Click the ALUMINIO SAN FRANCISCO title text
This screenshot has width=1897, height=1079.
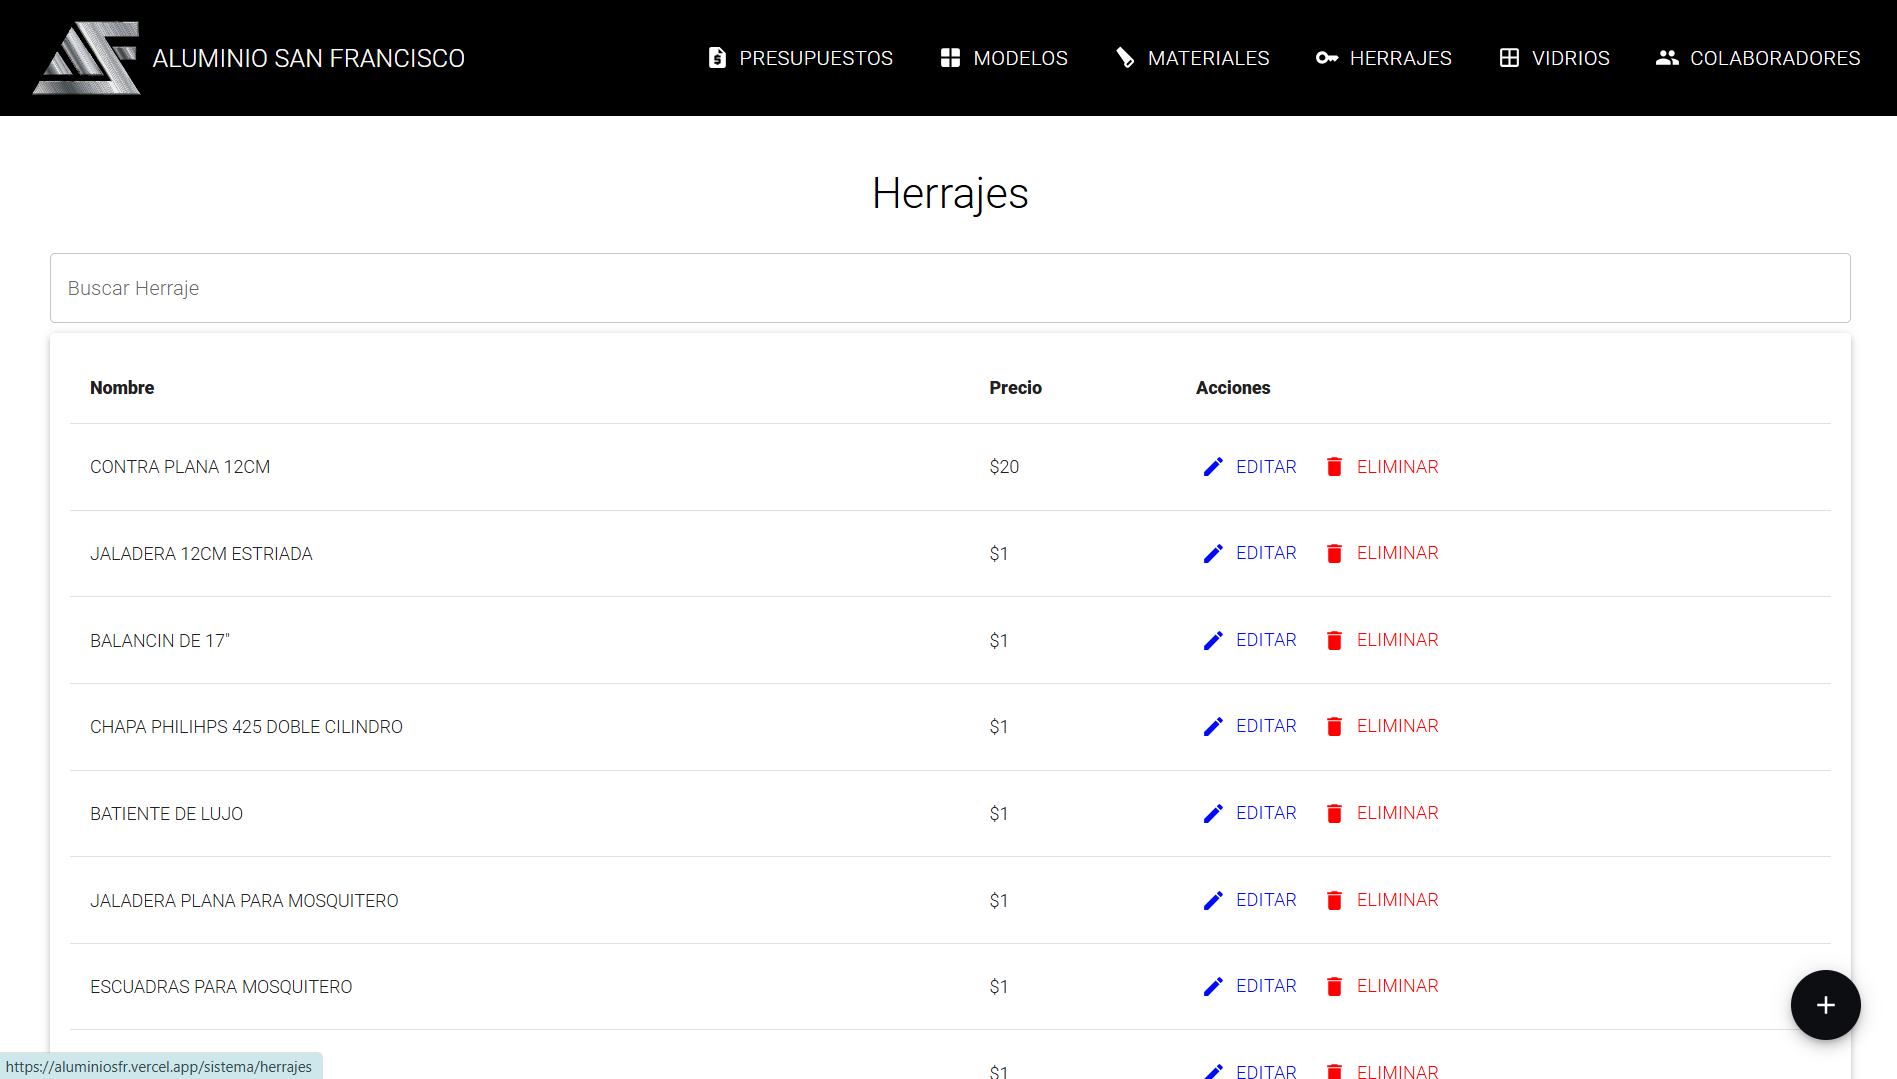click(308, 58)
